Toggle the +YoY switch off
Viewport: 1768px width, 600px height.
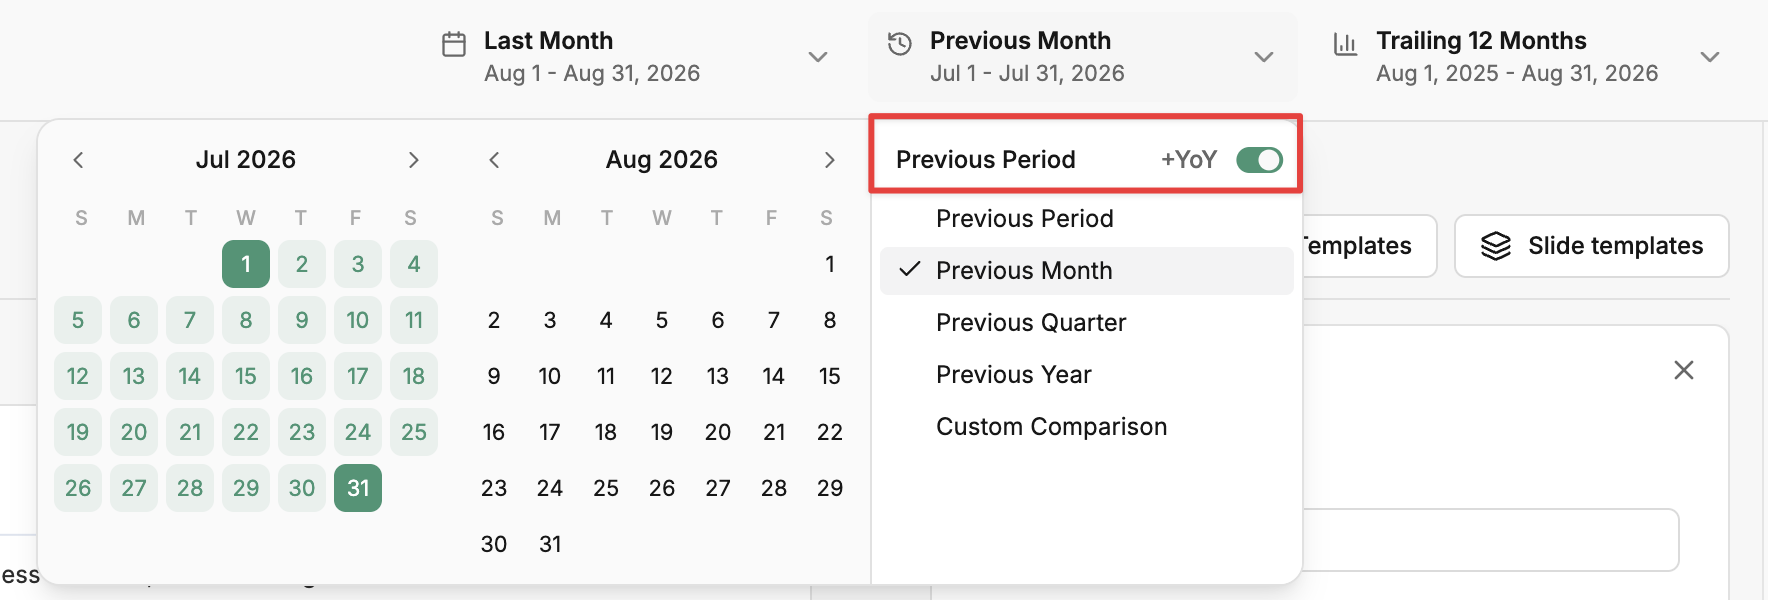click(x=1259, y=160)
